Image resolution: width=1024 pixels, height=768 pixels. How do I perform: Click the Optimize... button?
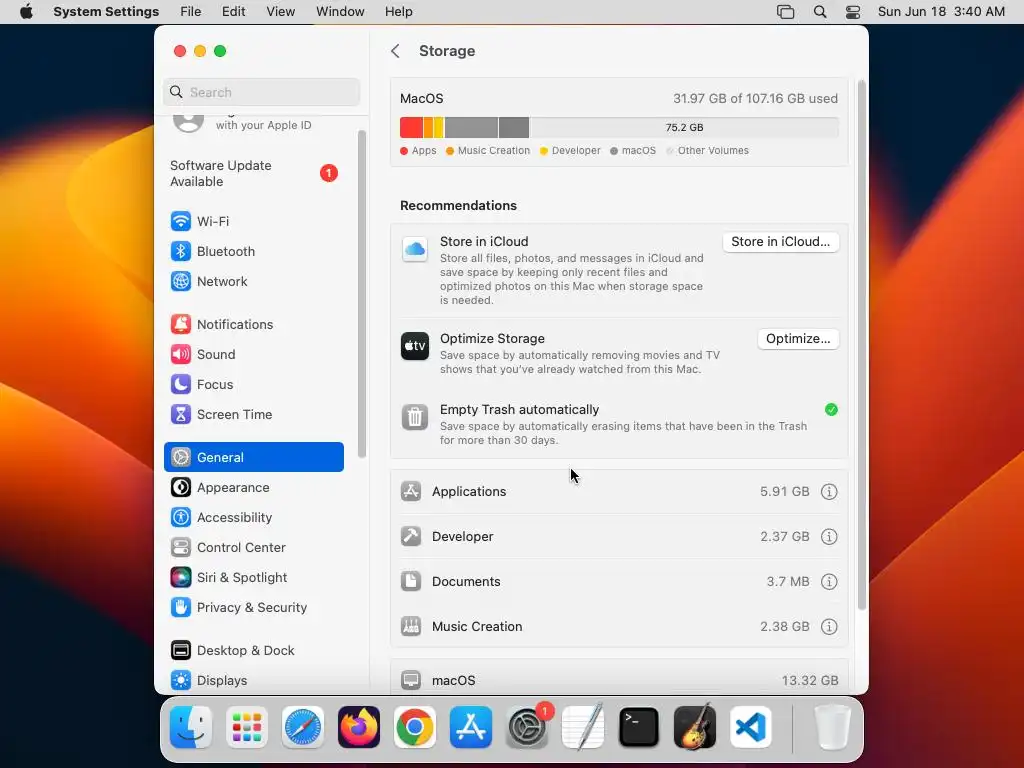click(x=798, y=339)
